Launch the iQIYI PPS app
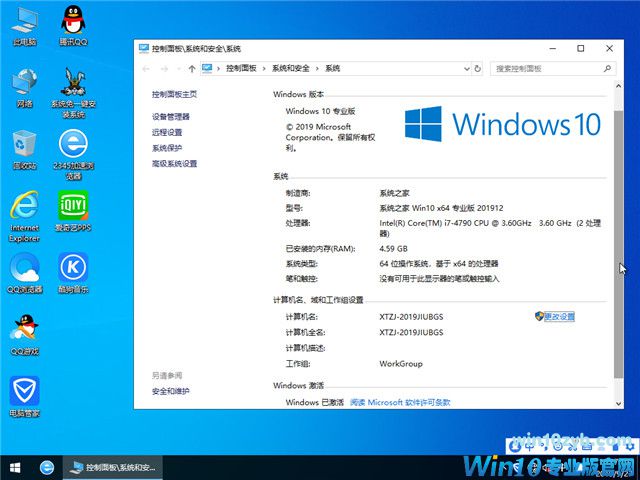The height and width of the screenshot is (480, 640). [73, 211]
